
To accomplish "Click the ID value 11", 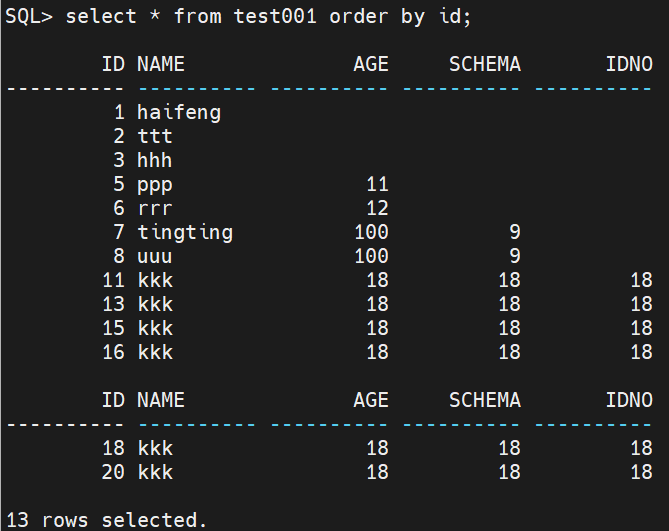I will click(x=112, y=280).
